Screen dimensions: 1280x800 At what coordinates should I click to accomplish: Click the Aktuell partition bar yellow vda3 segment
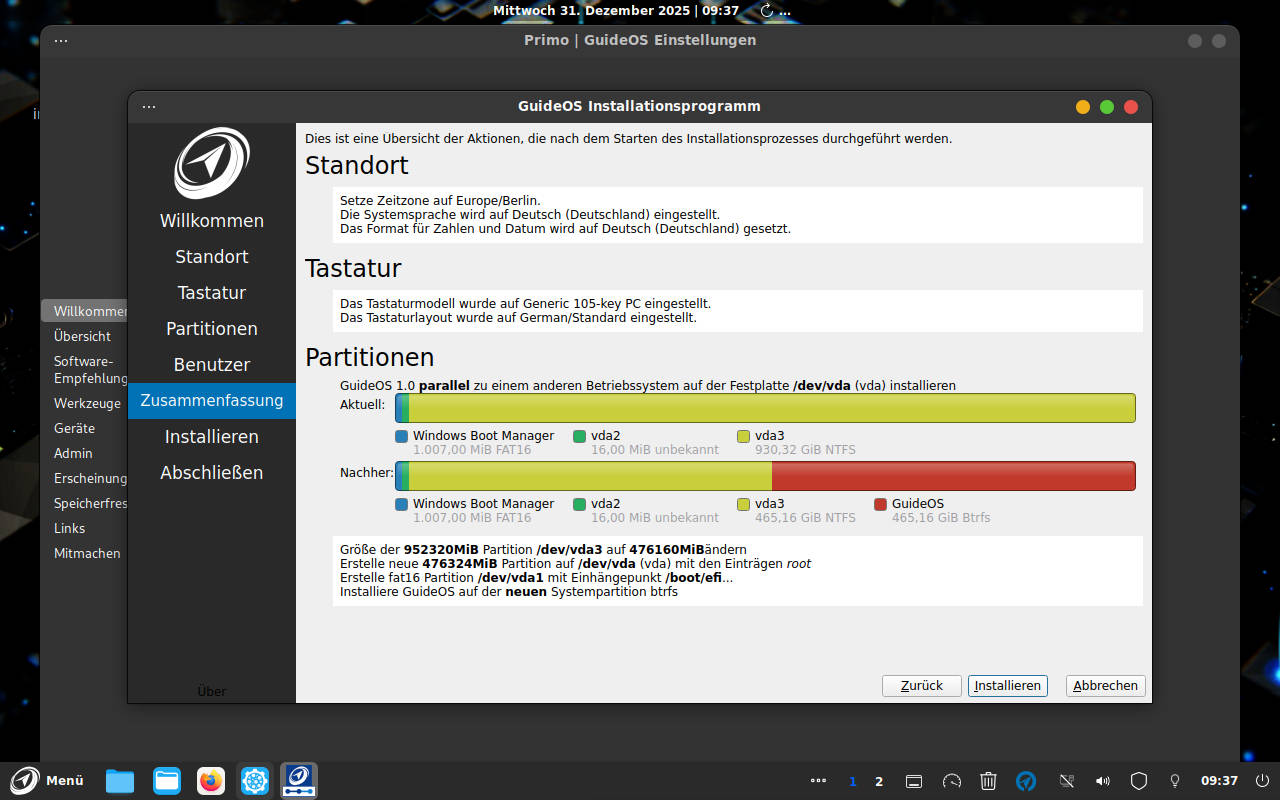(772, 408)
